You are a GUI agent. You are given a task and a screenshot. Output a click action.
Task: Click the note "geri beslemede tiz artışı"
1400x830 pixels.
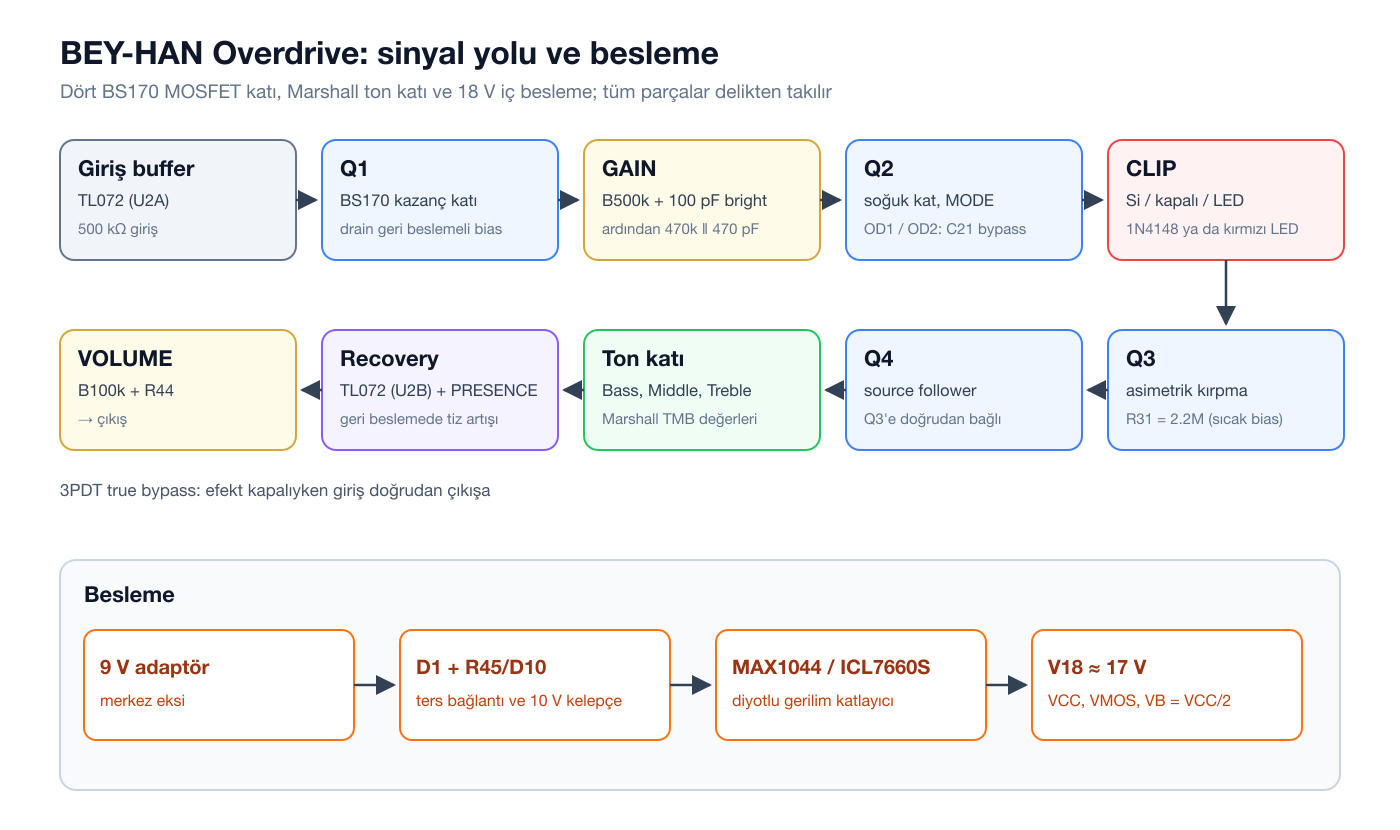click(x=419, y=419)
